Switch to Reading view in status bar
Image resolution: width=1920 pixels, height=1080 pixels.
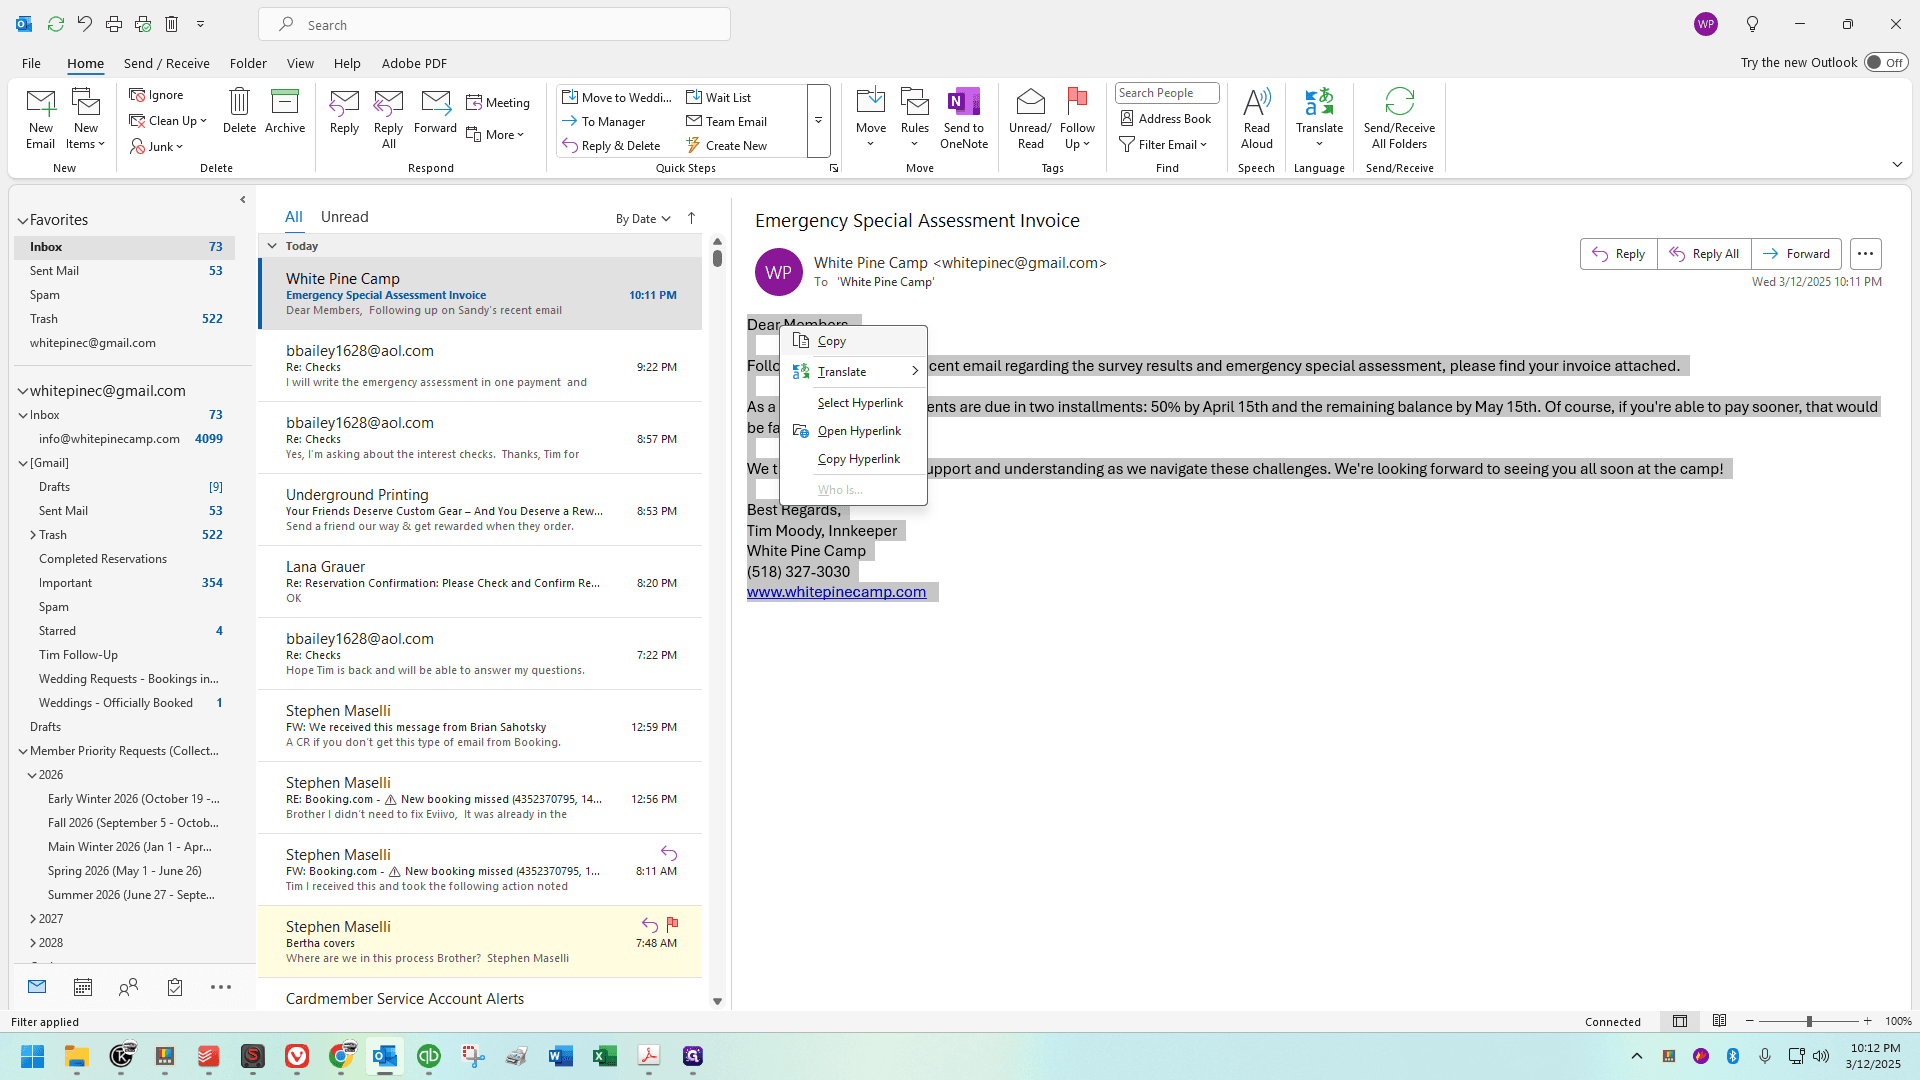click(1719, 1021)
